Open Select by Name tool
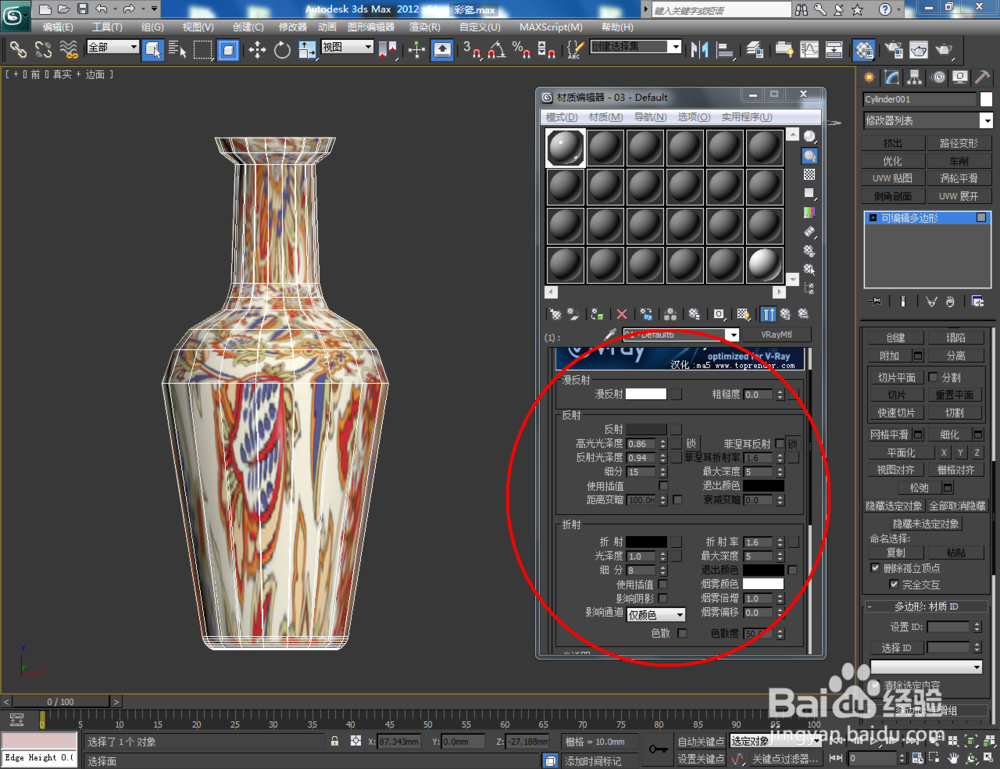1000x769 pixels. click(177, 50)
